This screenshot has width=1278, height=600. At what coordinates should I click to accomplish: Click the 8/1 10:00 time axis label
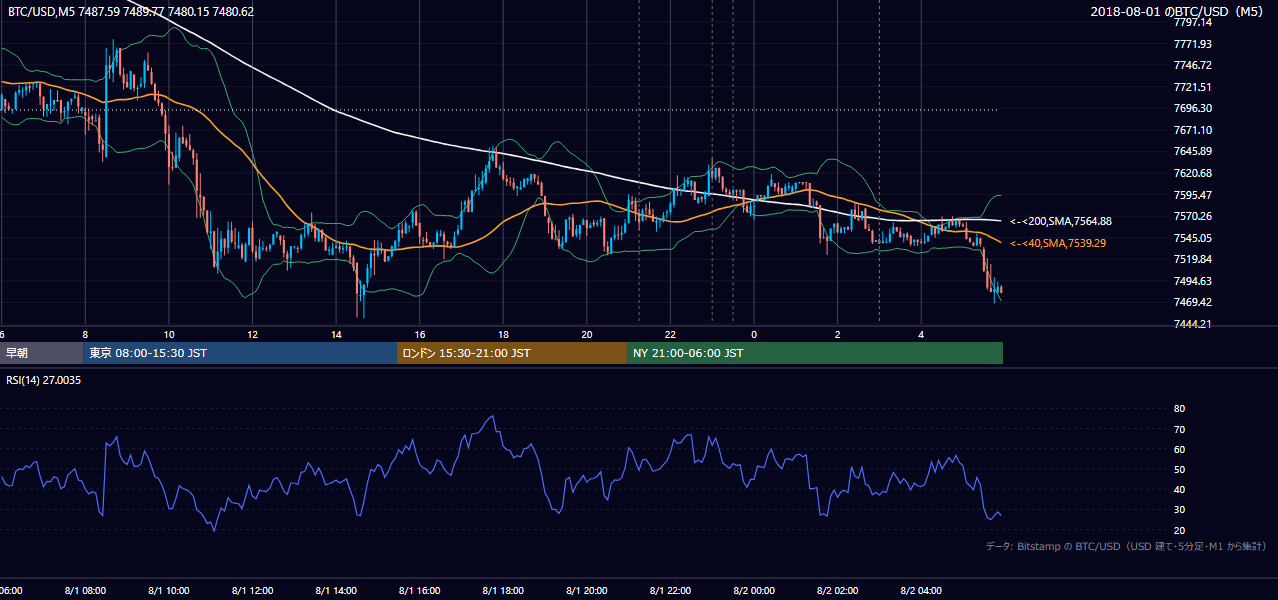click(x=168, y=591)
